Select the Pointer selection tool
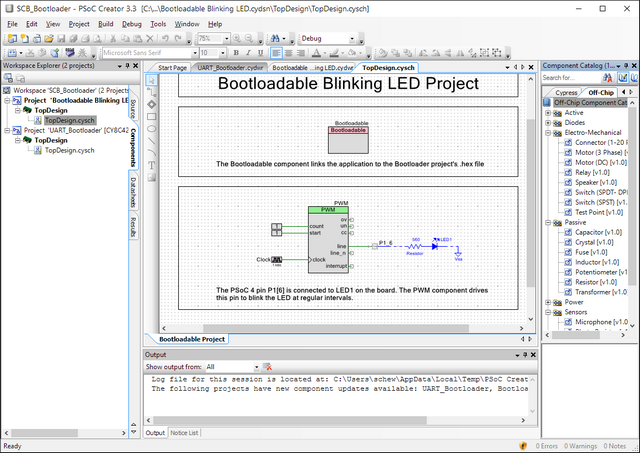Screen dimensions: 640x453 point(151,80)
